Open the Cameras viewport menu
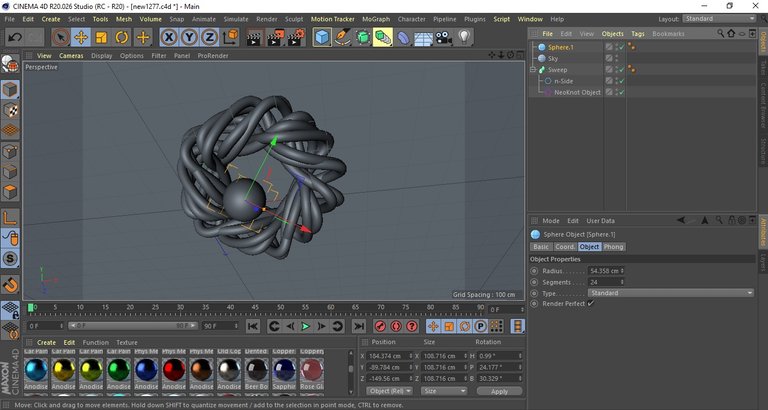Screen dimensions: 768x410 (x=72, y=56)
